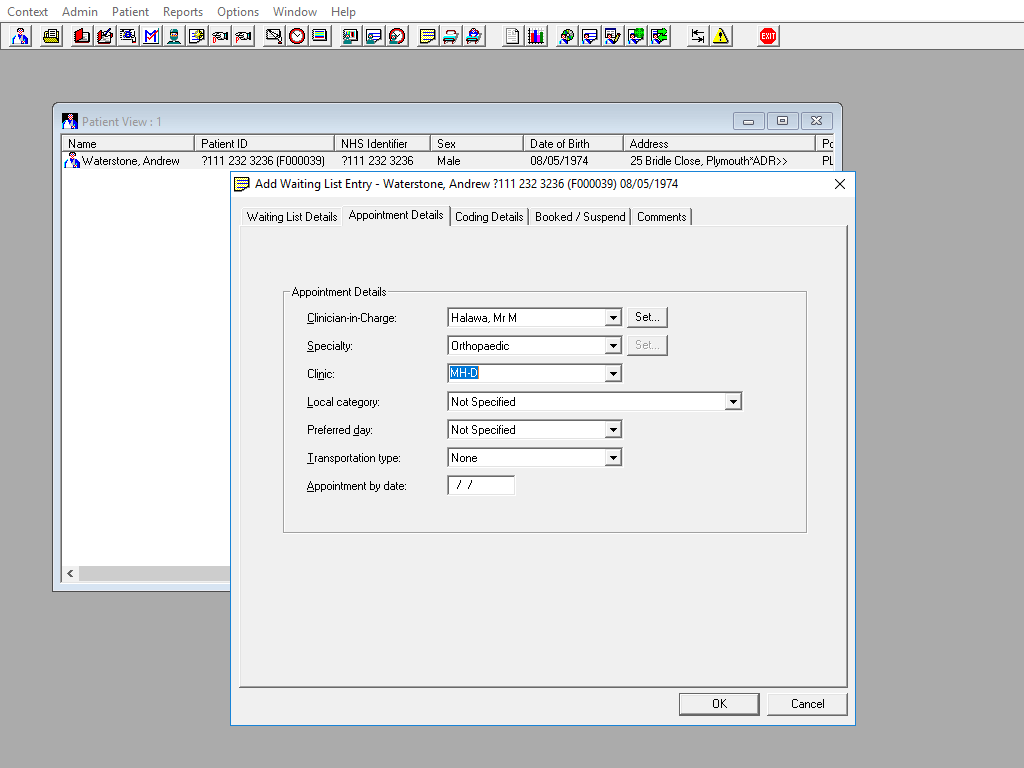Click the blank document page icon
This screenshot has height=768, width=1024.
pos(513,36)
